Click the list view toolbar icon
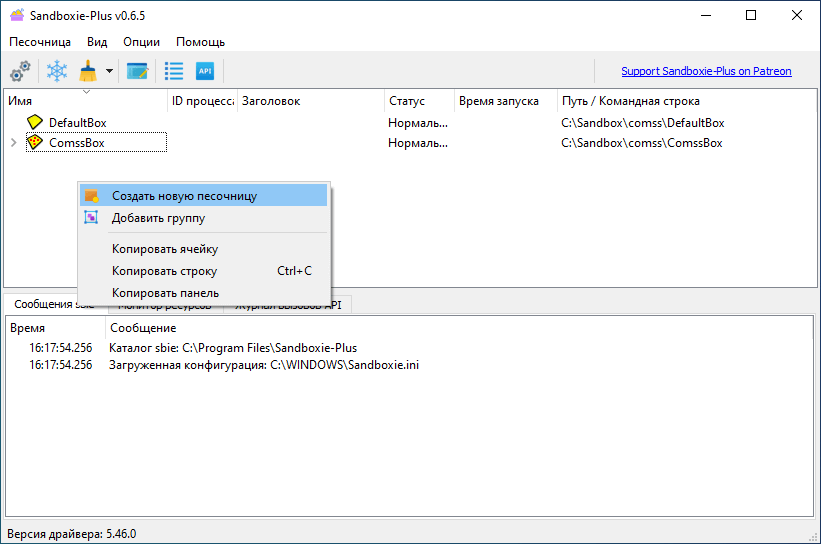Image resolution: width=821 pixels, height=544 pixels. coord(174,71)
